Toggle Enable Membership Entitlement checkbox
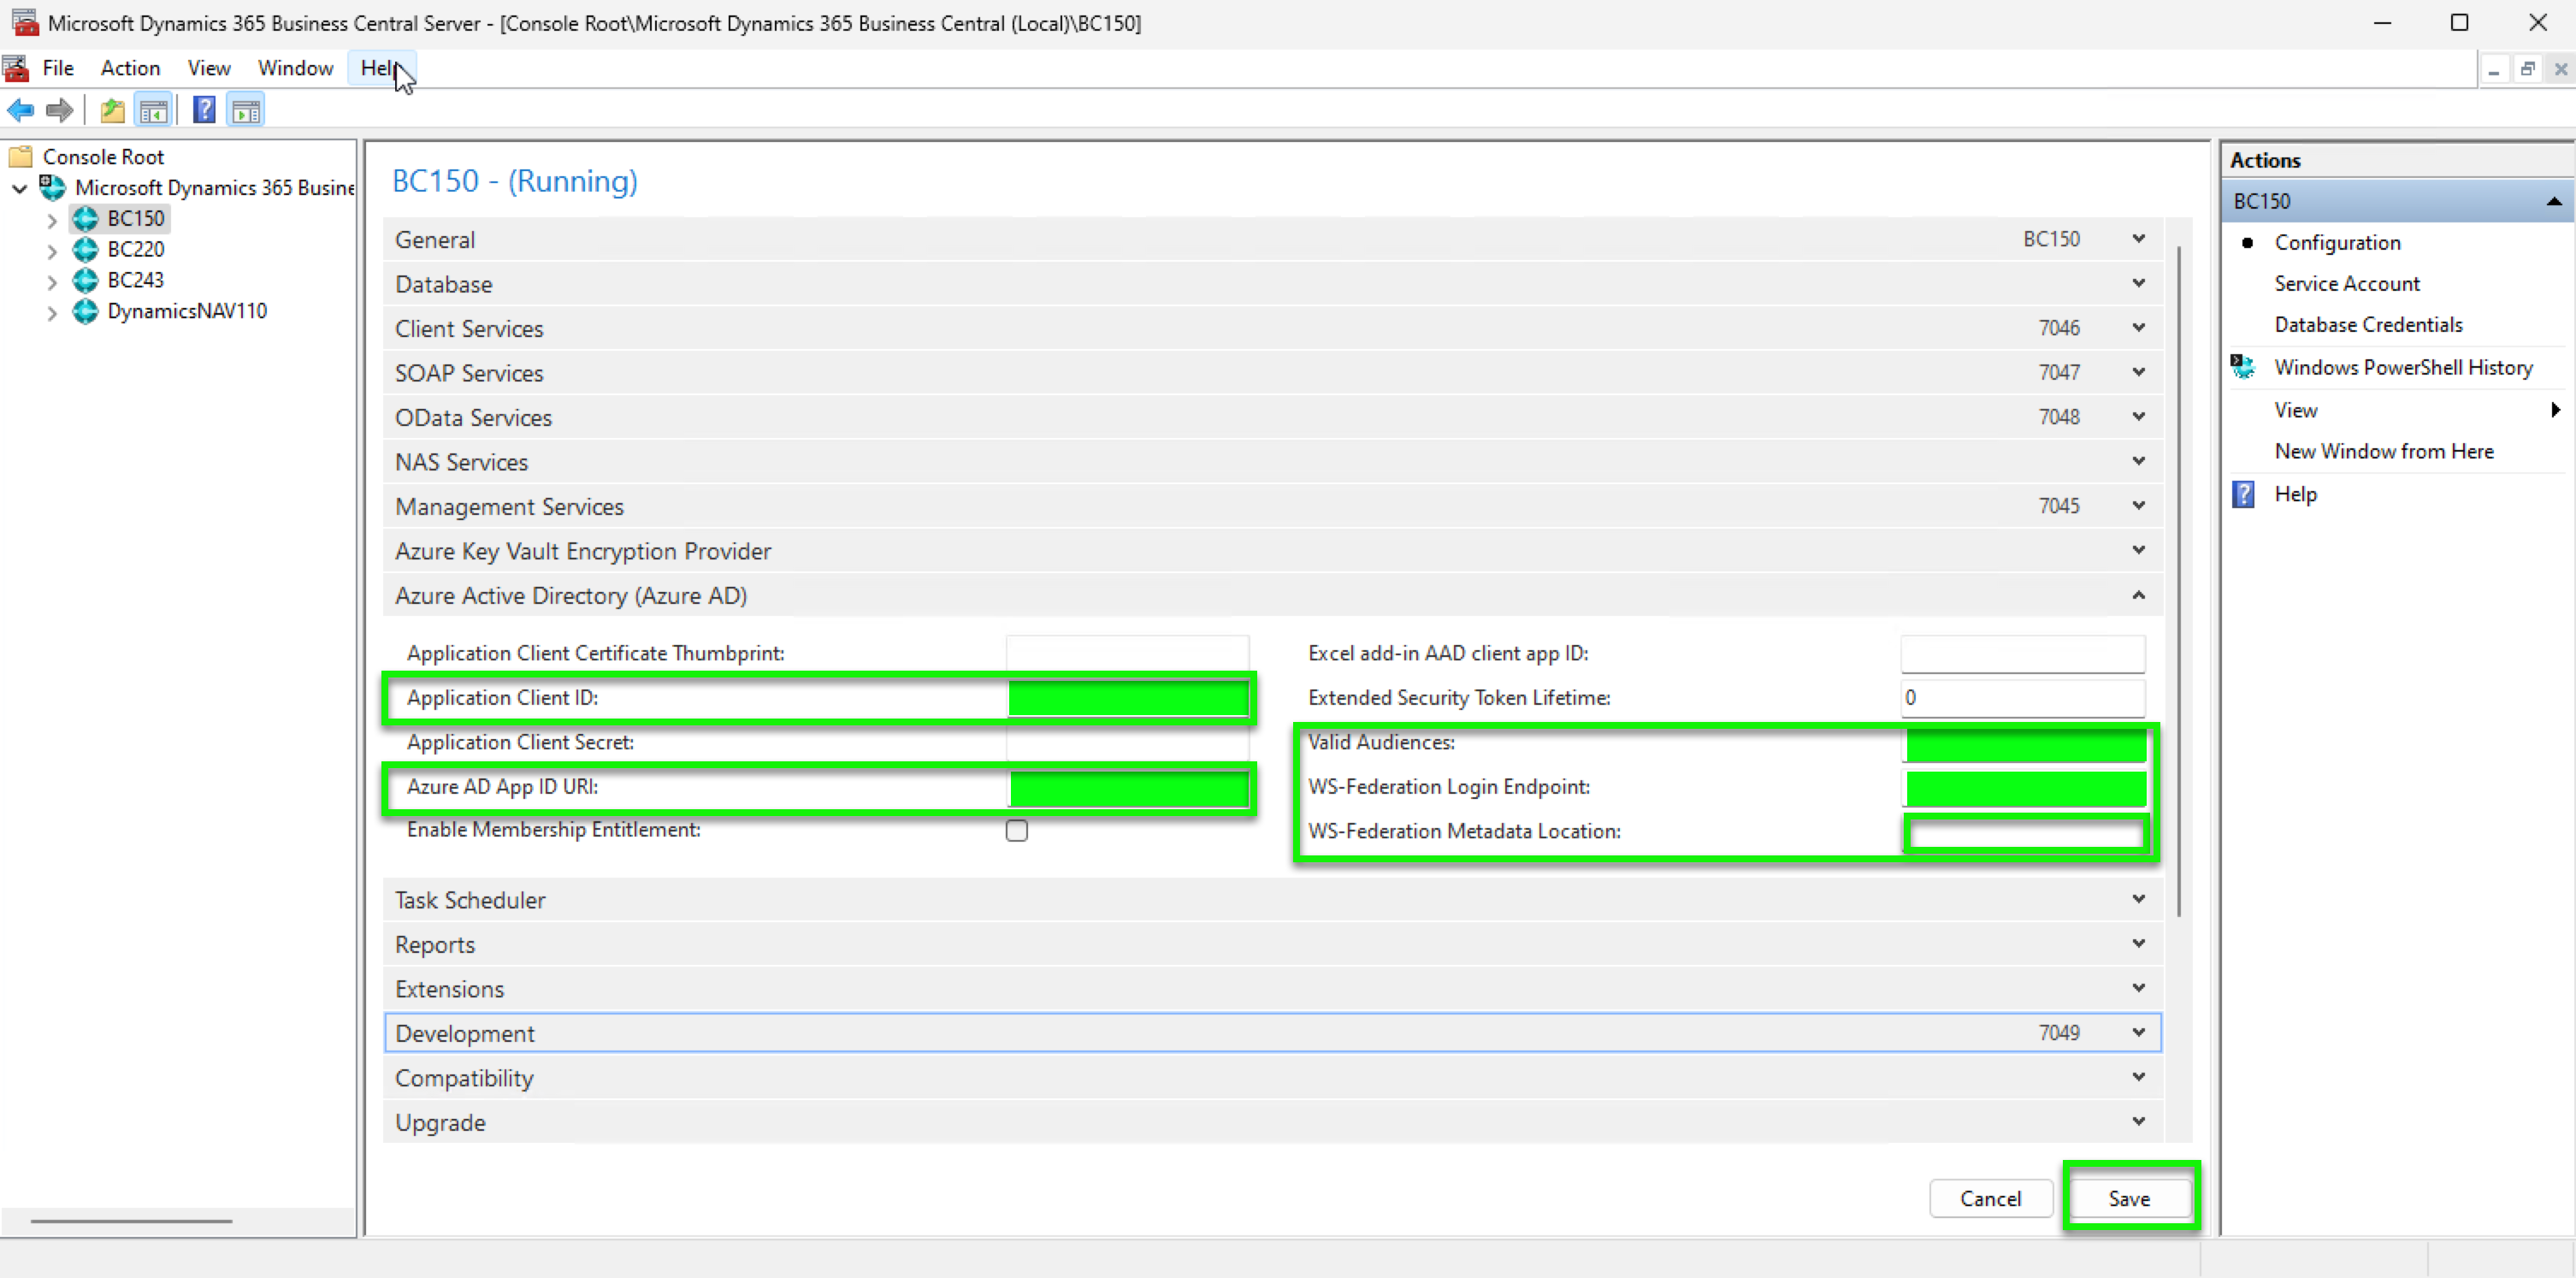Screen dimensions: 2576x1278 (x=1017, y=831)
